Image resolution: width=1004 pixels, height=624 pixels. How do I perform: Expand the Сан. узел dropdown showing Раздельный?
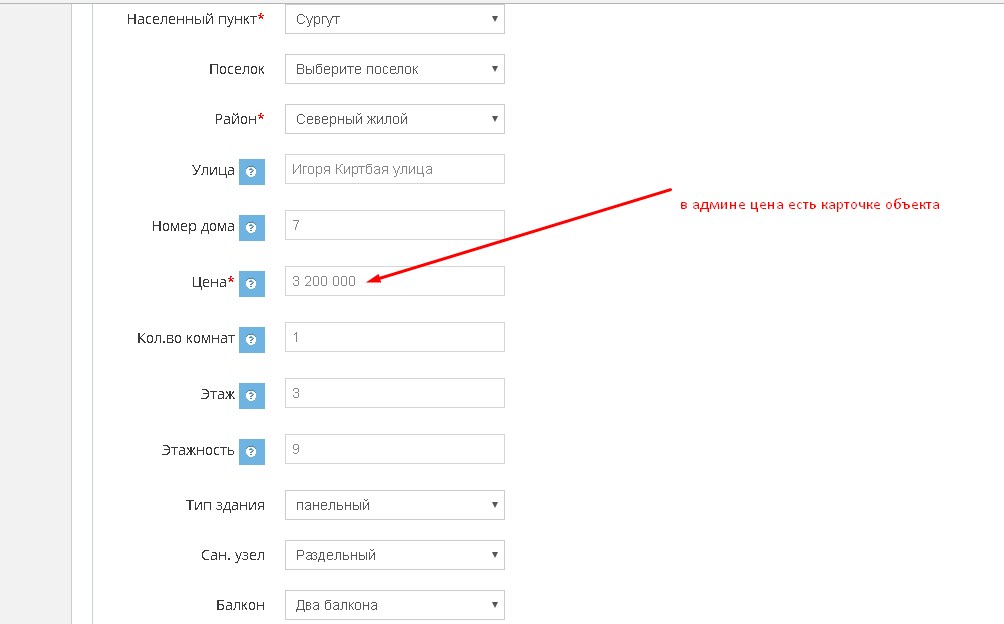[x=394, y=555]
